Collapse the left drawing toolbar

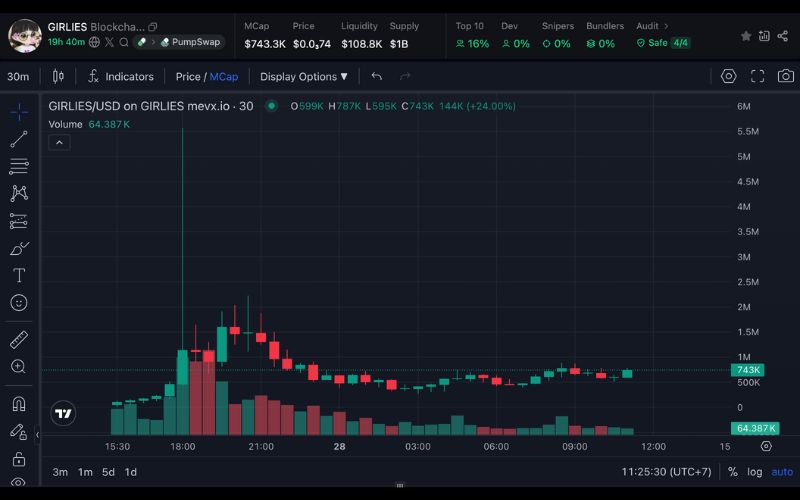pyautogui.click(x=37, y=435)
